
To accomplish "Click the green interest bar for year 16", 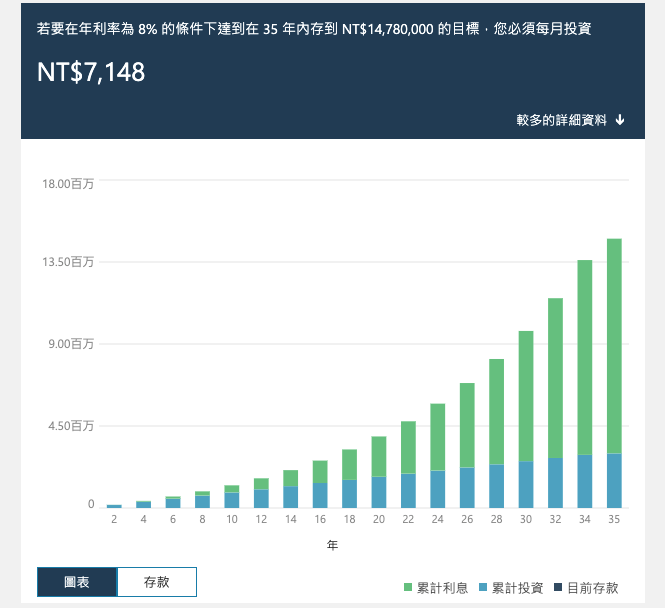I will click(320, 472).
